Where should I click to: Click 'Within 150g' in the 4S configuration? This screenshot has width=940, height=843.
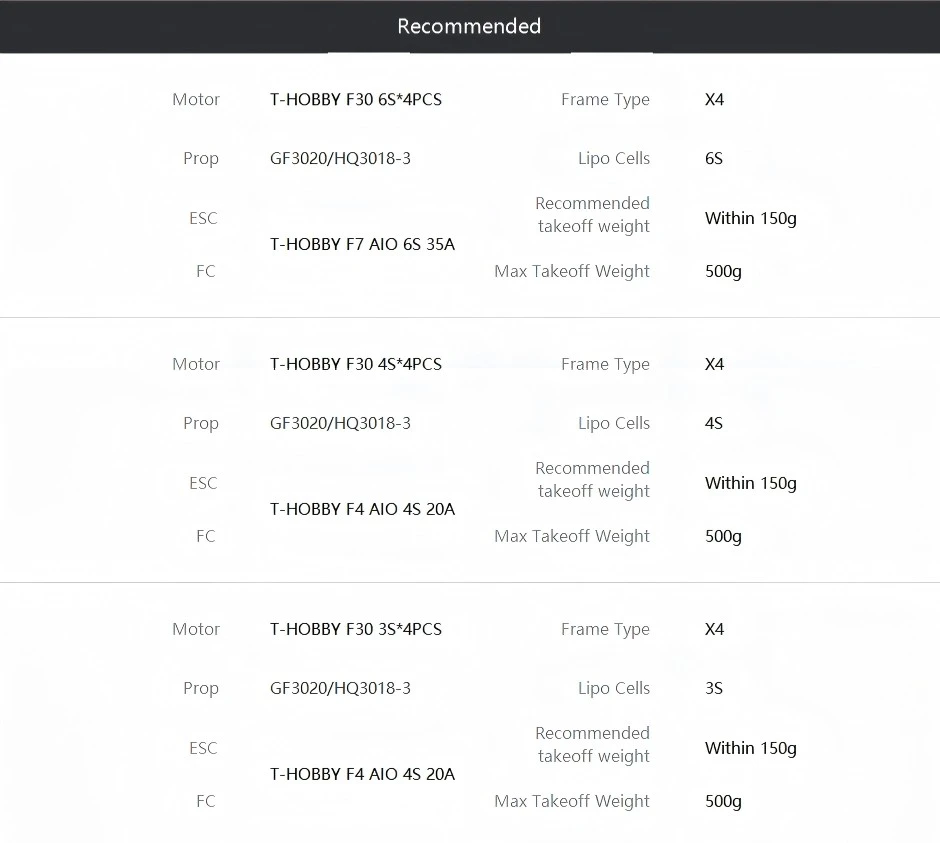750,484
